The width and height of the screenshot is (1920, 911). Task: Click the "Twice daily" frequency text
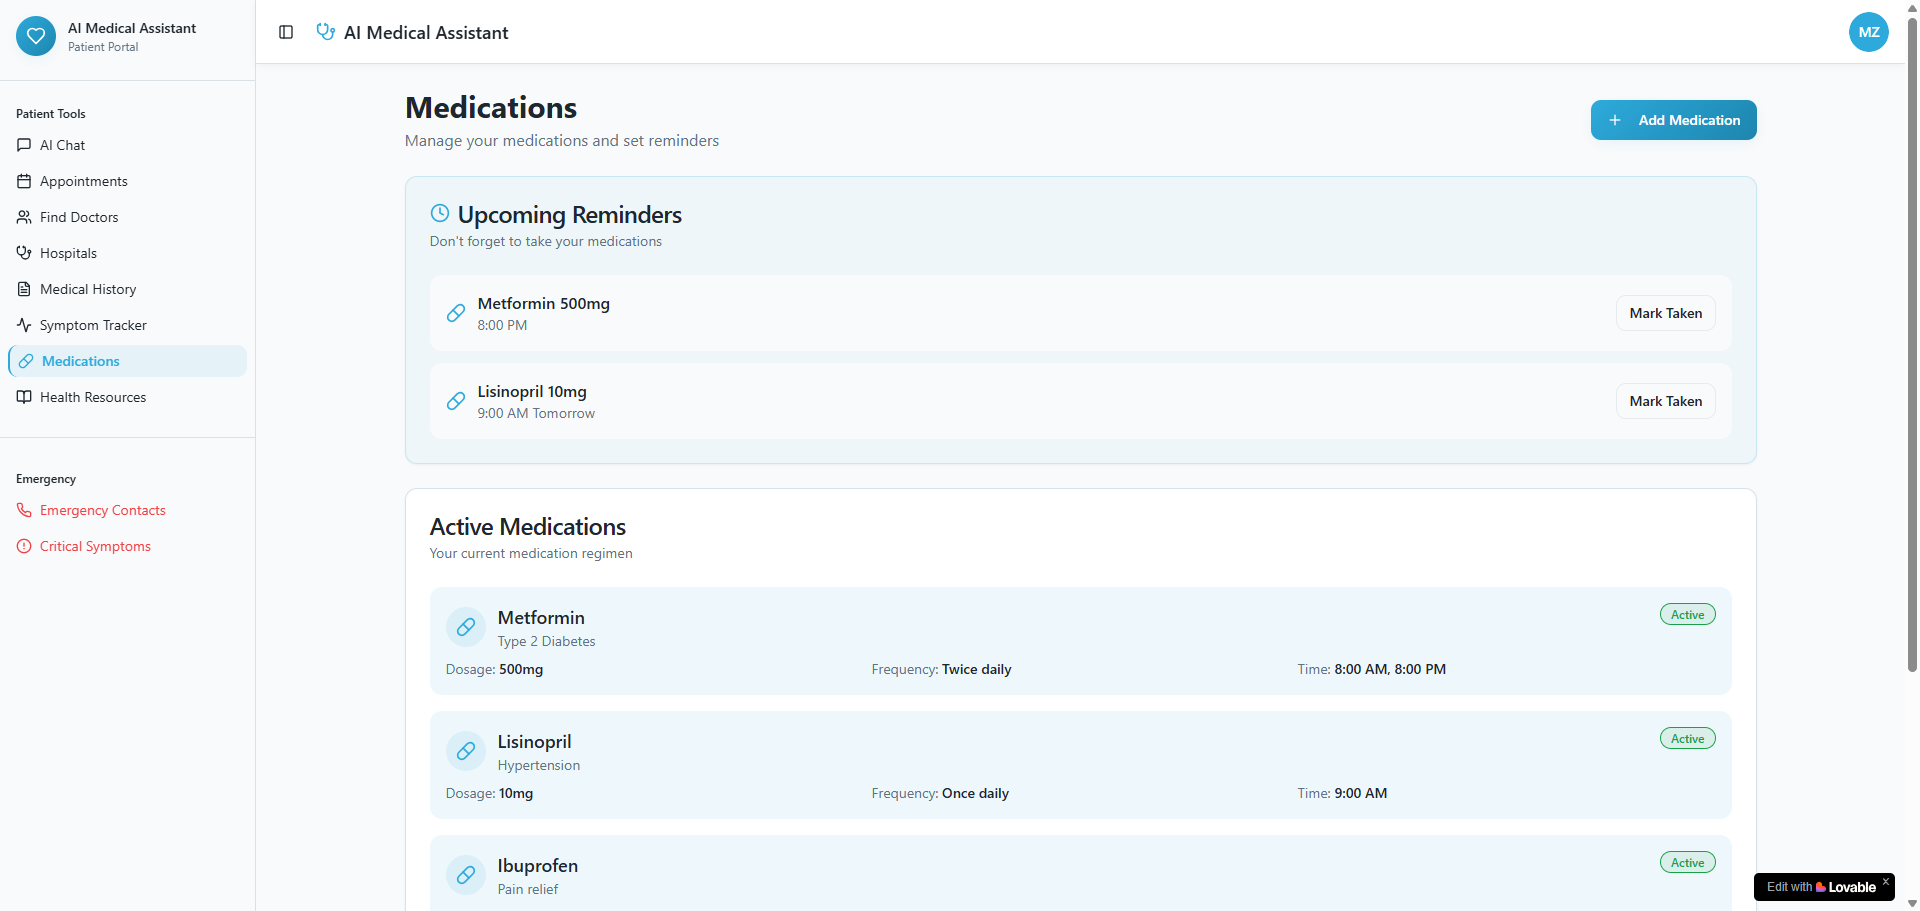(976, 669)
